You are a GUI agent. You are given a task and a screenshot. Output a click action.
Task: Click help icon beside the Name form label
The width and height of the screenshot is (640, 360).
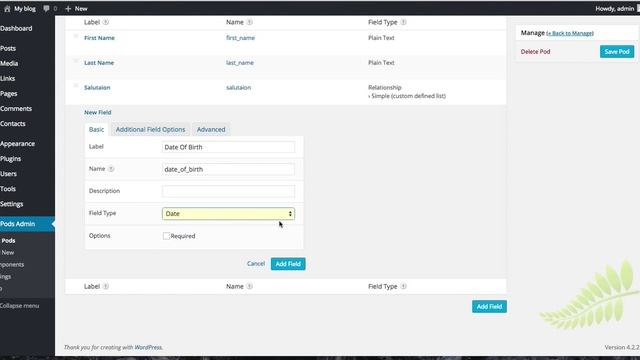tap(111, 169)
